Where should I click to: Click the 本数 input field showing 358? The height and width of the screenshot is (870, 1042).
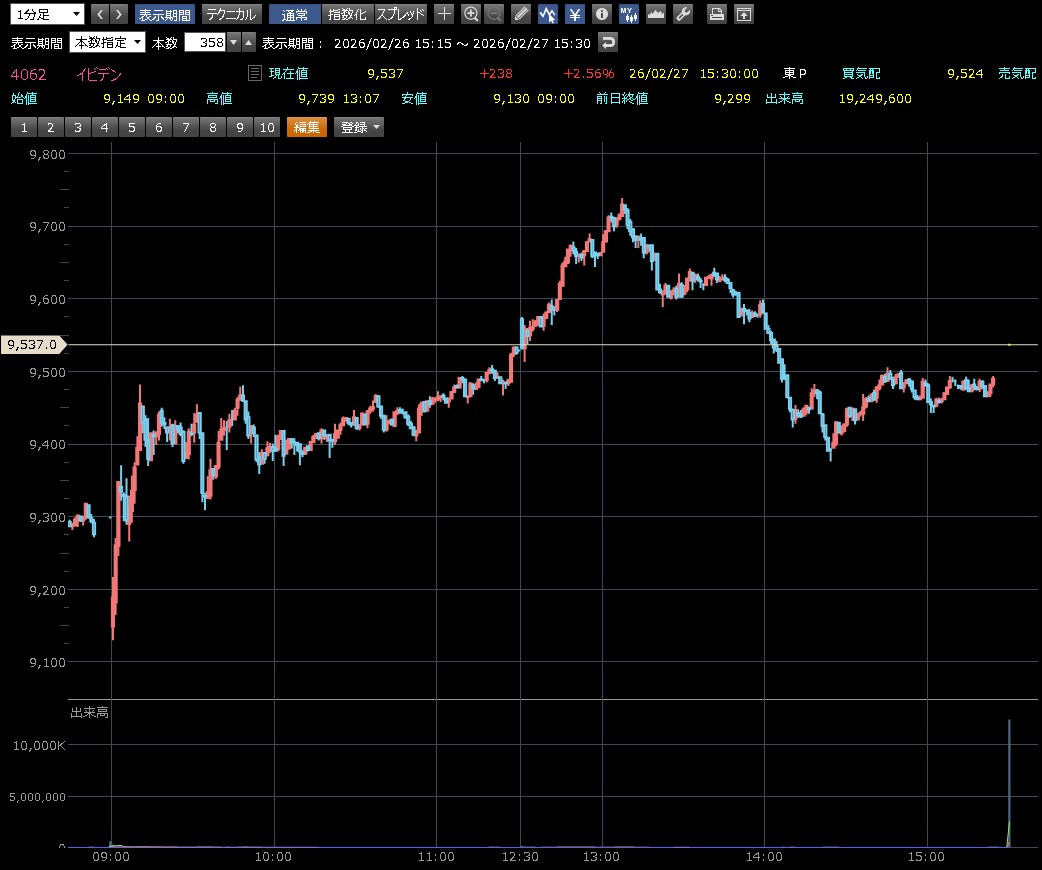(206, 42)
